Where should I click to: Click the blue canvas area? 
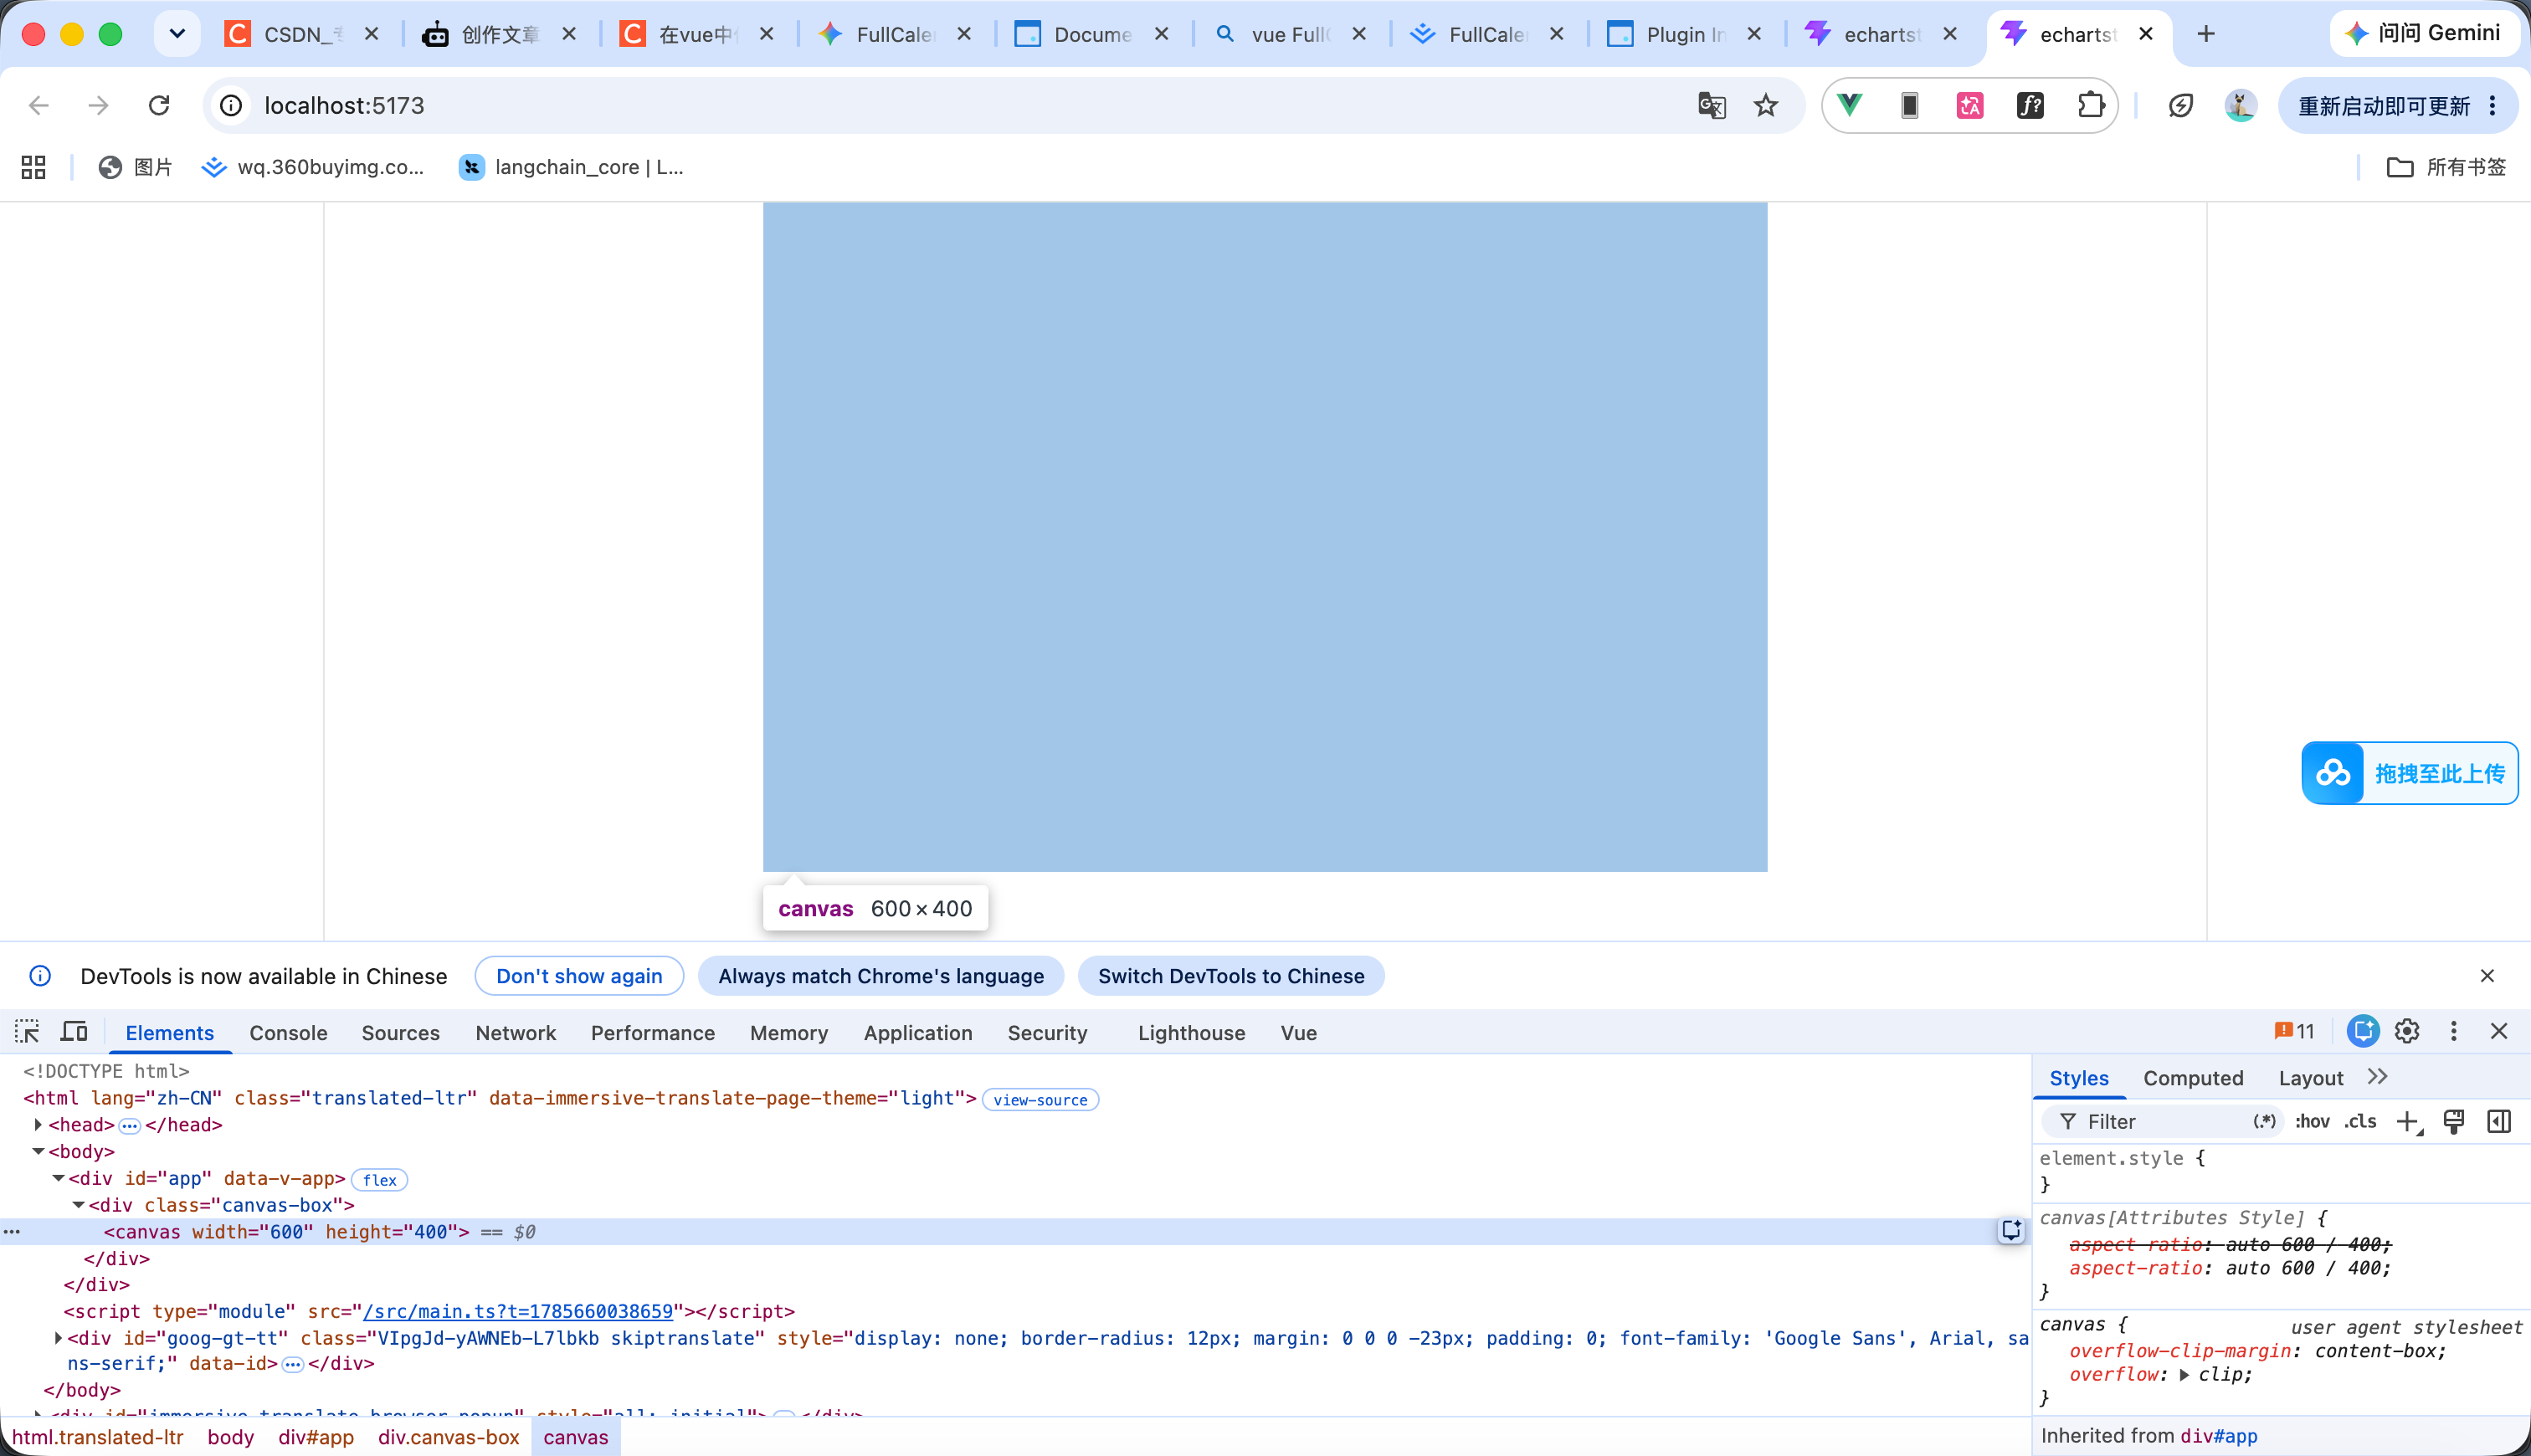(x=1265, y=537)
